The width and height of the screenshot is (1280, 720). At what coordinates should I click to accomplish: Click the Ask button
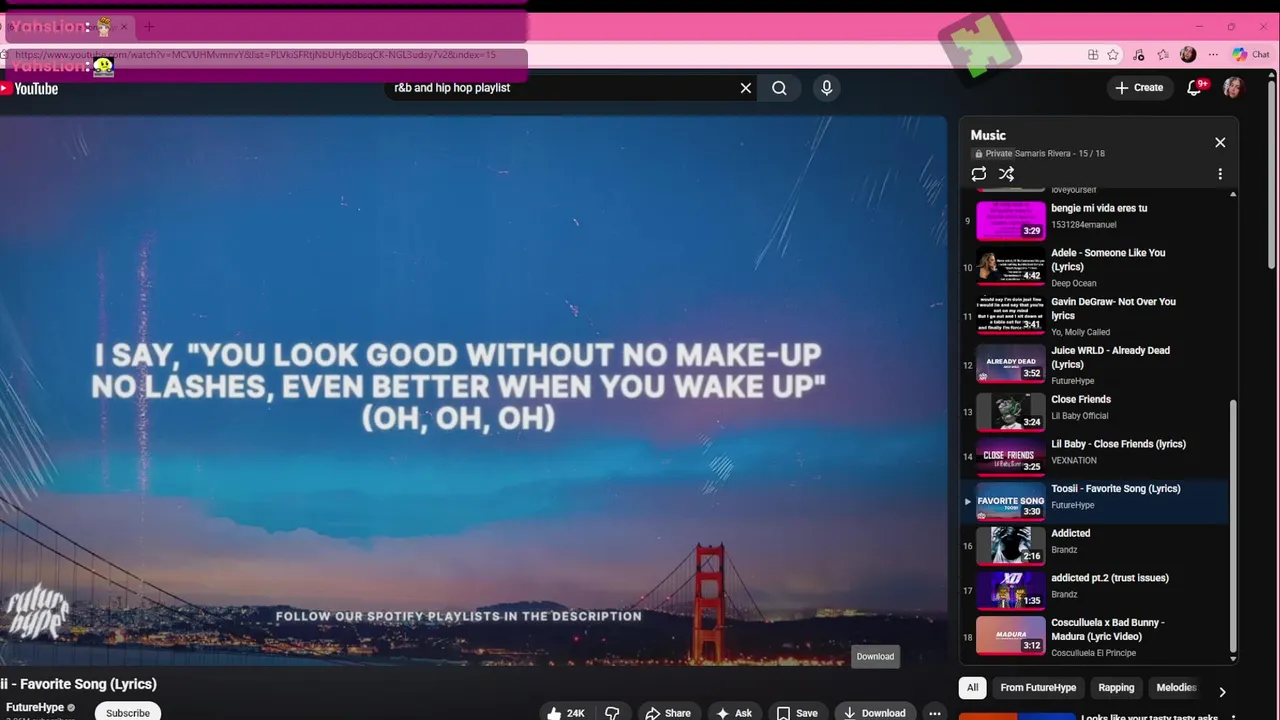tap(734, 713)
